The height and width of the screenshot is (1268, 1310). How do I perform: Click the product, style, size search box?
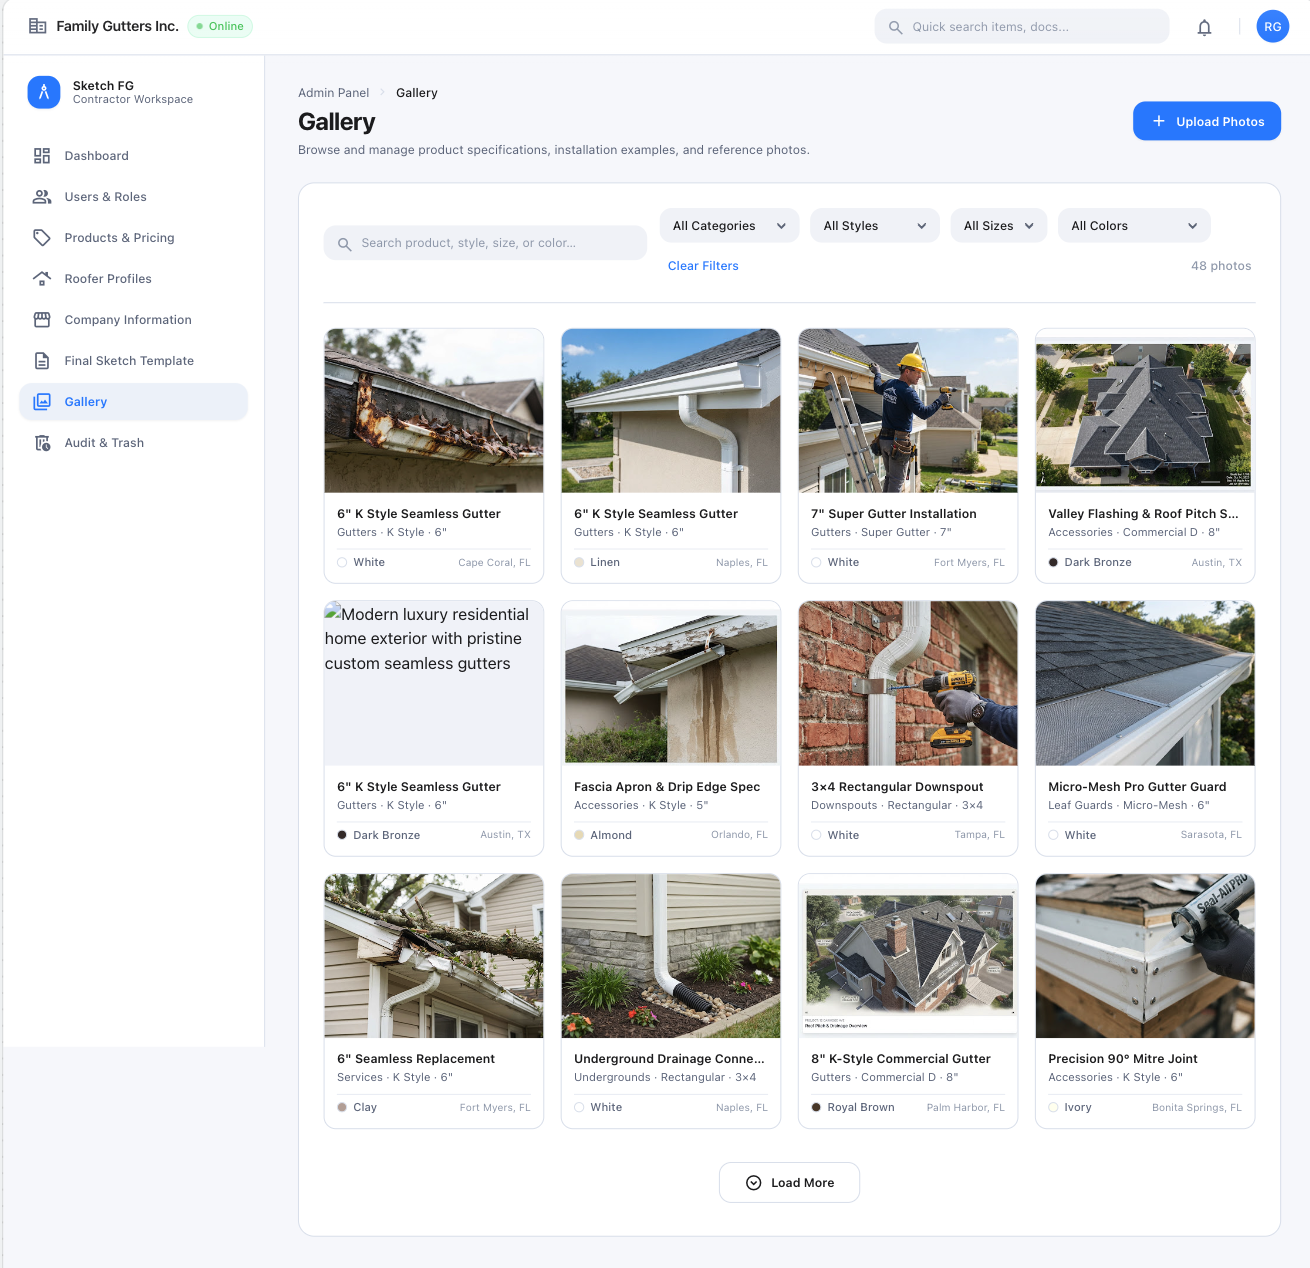click(485, 243)
